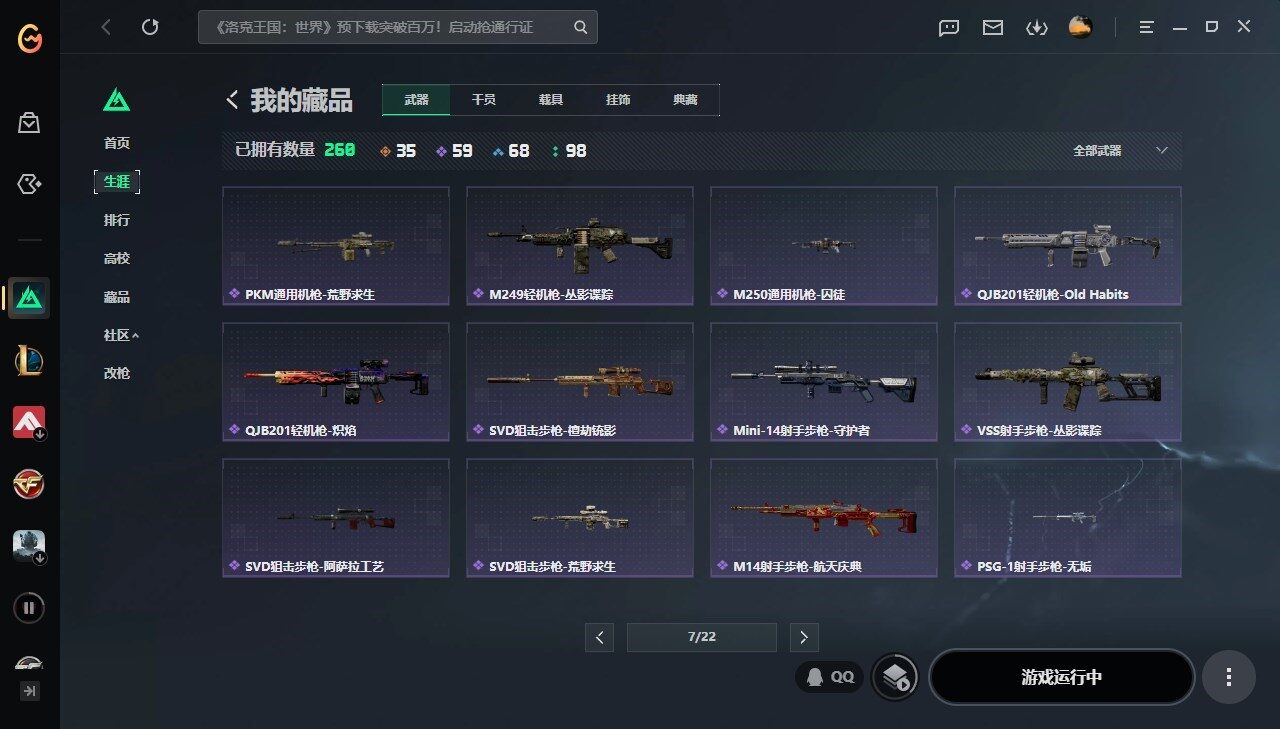Click the QQ penguin button
The height and width of the screenshot is (729, 1280).
(829, 677)
